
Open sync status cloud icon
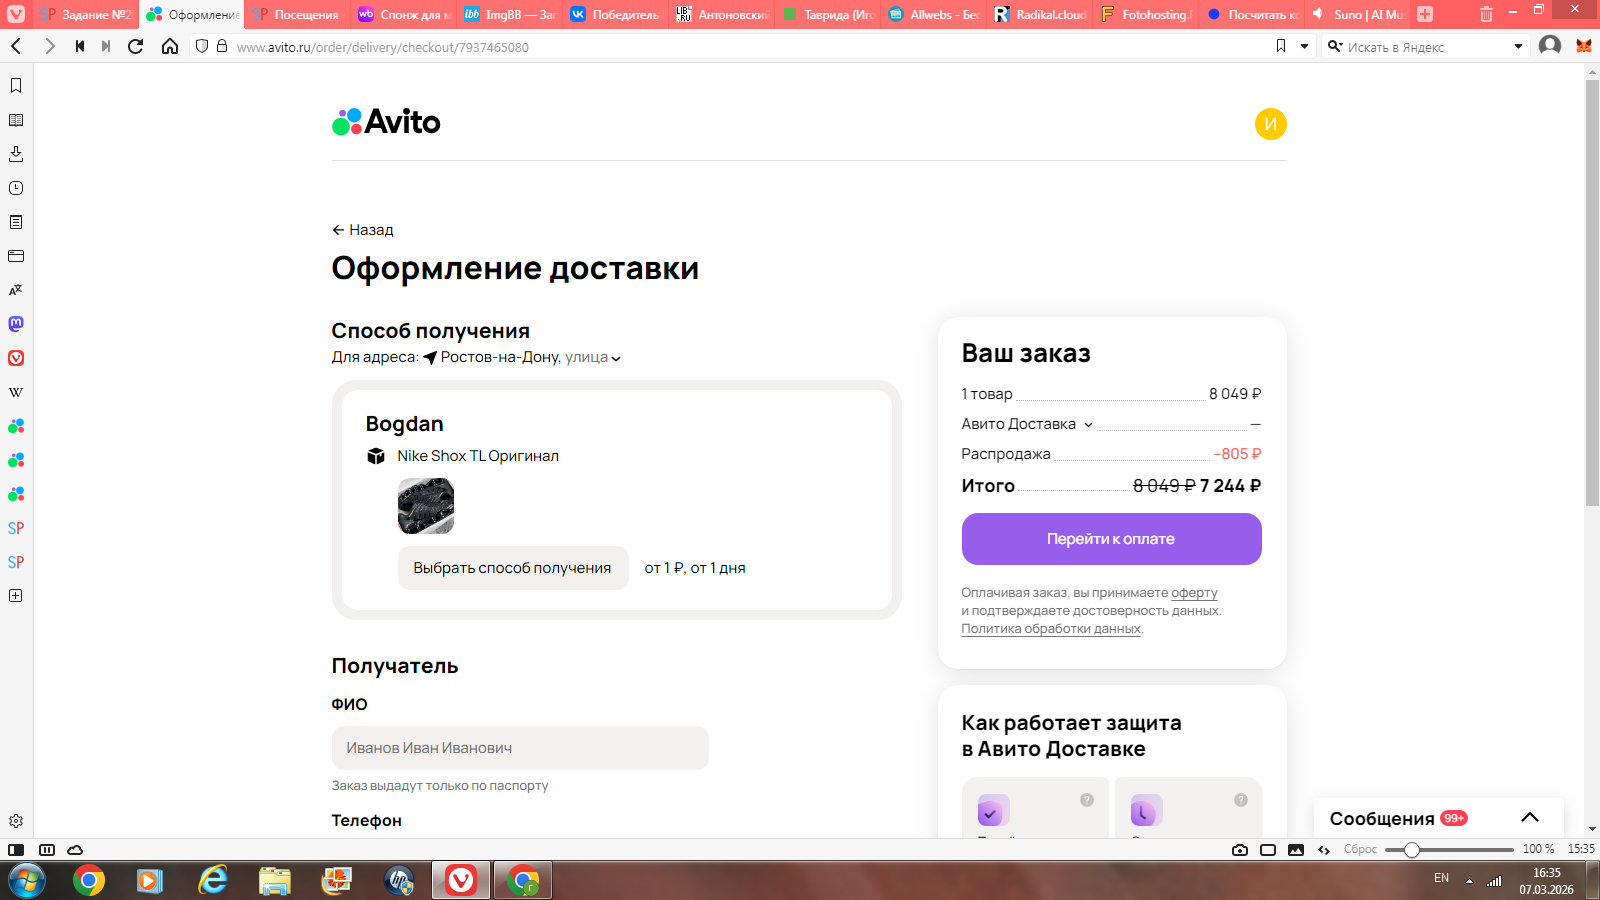[75, 850]
